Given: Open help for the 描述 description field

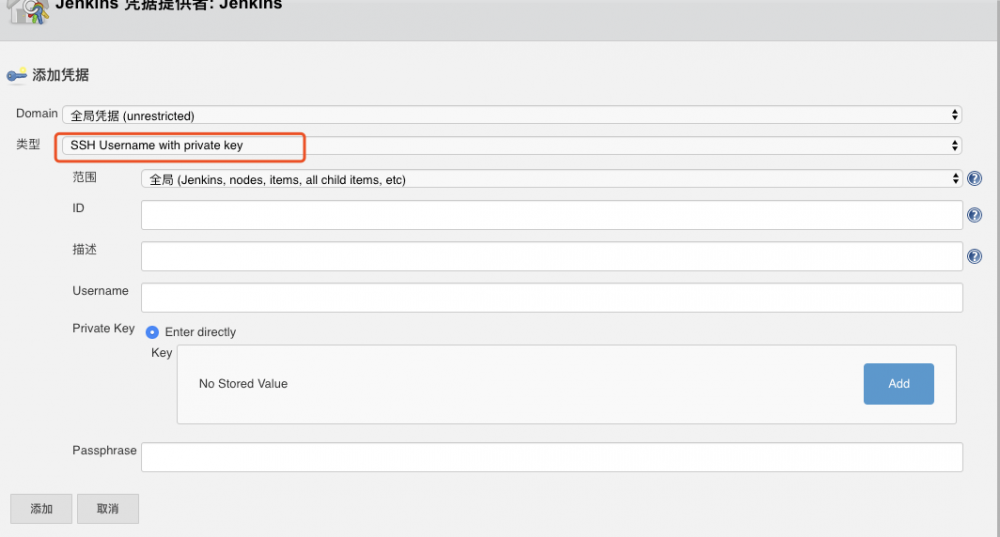Looking at the screenshot, I should pos(974,256).
